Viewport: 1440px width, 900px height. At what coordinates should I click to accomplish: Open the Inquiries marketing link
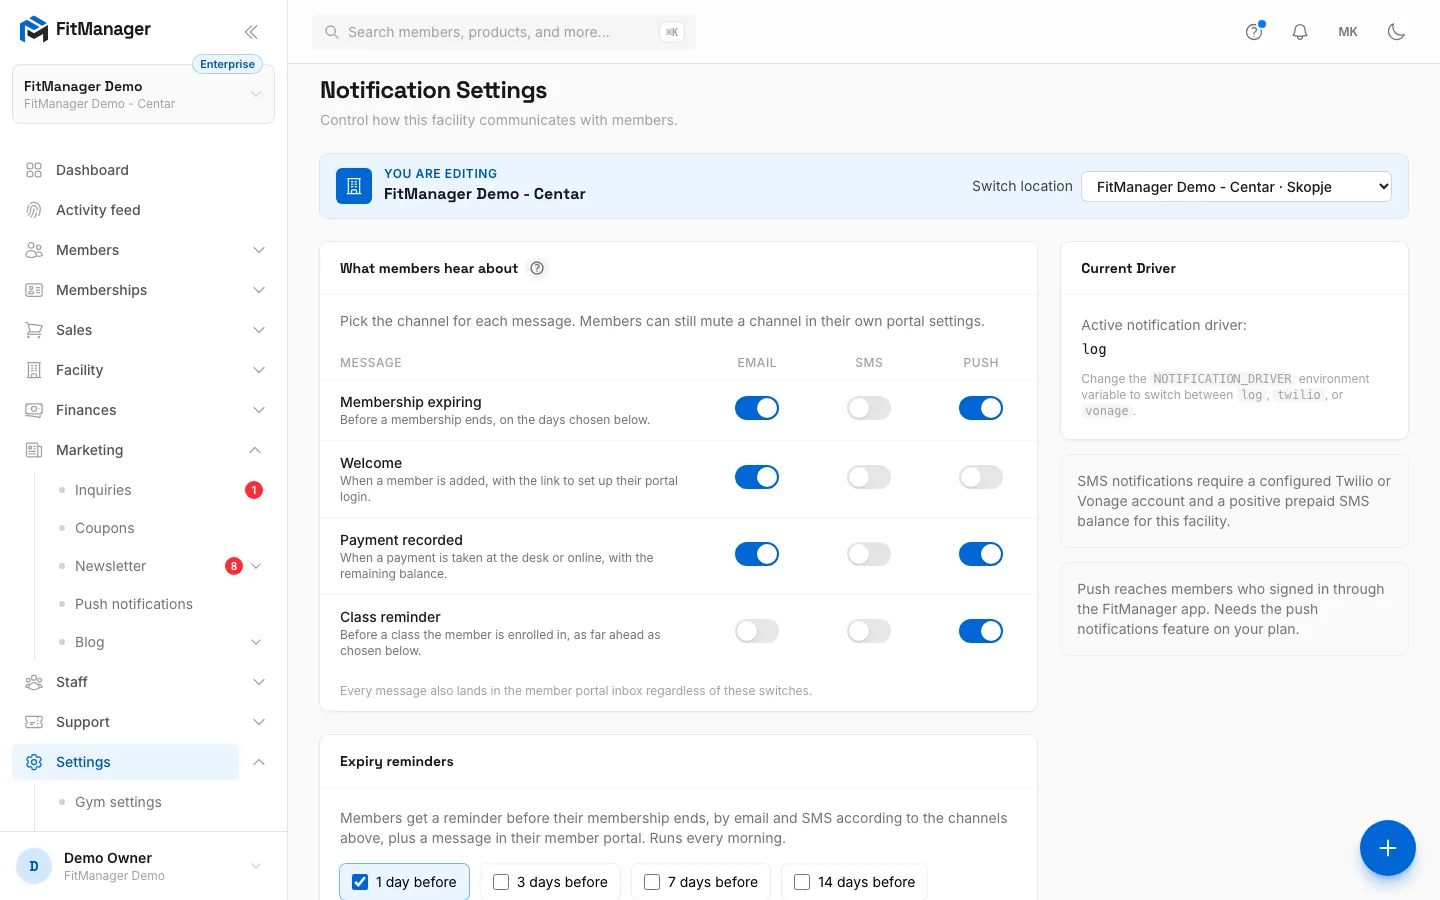[103, 490]
